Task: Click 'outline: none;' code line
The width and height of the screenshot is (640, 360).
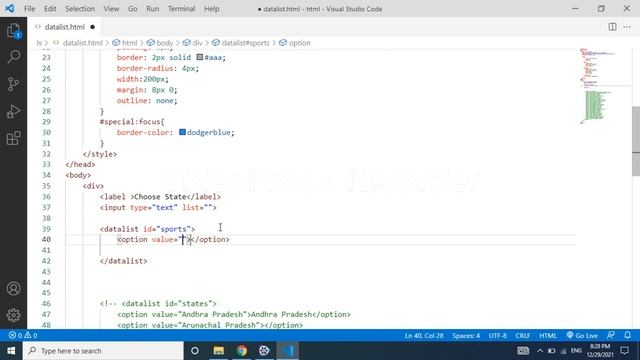Action: pos(147,100)
